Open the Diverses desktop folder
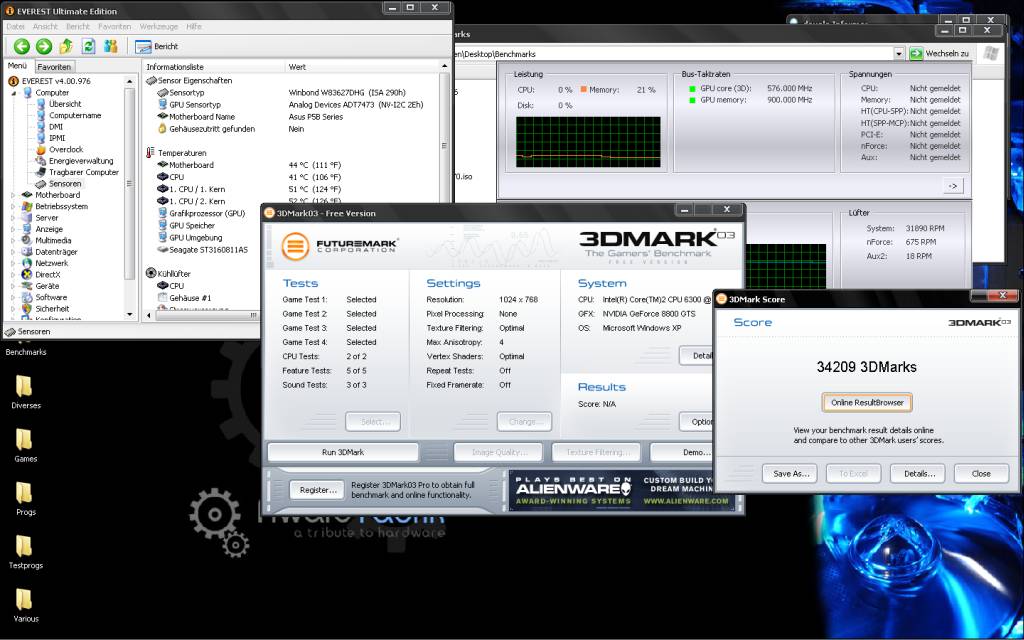Image resolution: width=1024 pixels, height=640 pixels. tap(25, 392)
